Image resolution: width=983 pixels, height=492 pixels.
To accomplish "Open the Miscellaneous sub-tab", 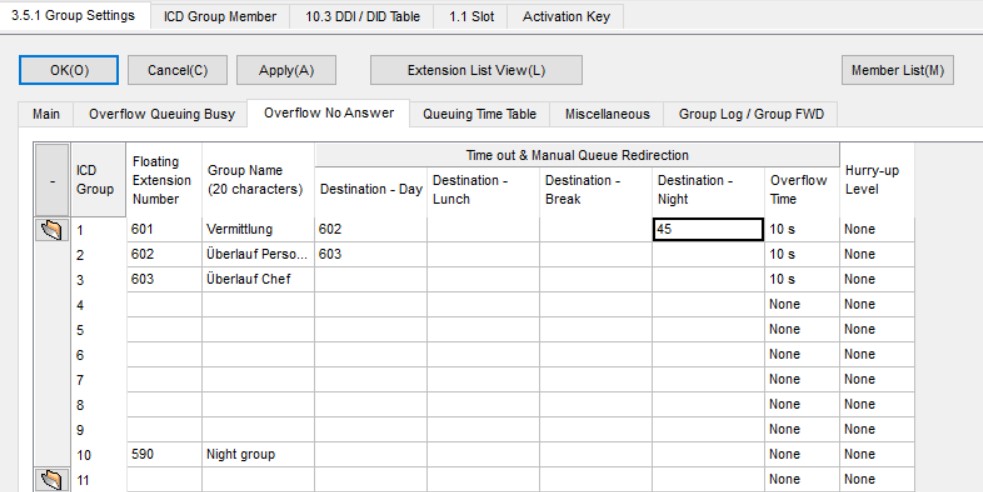I will point(607,114).
